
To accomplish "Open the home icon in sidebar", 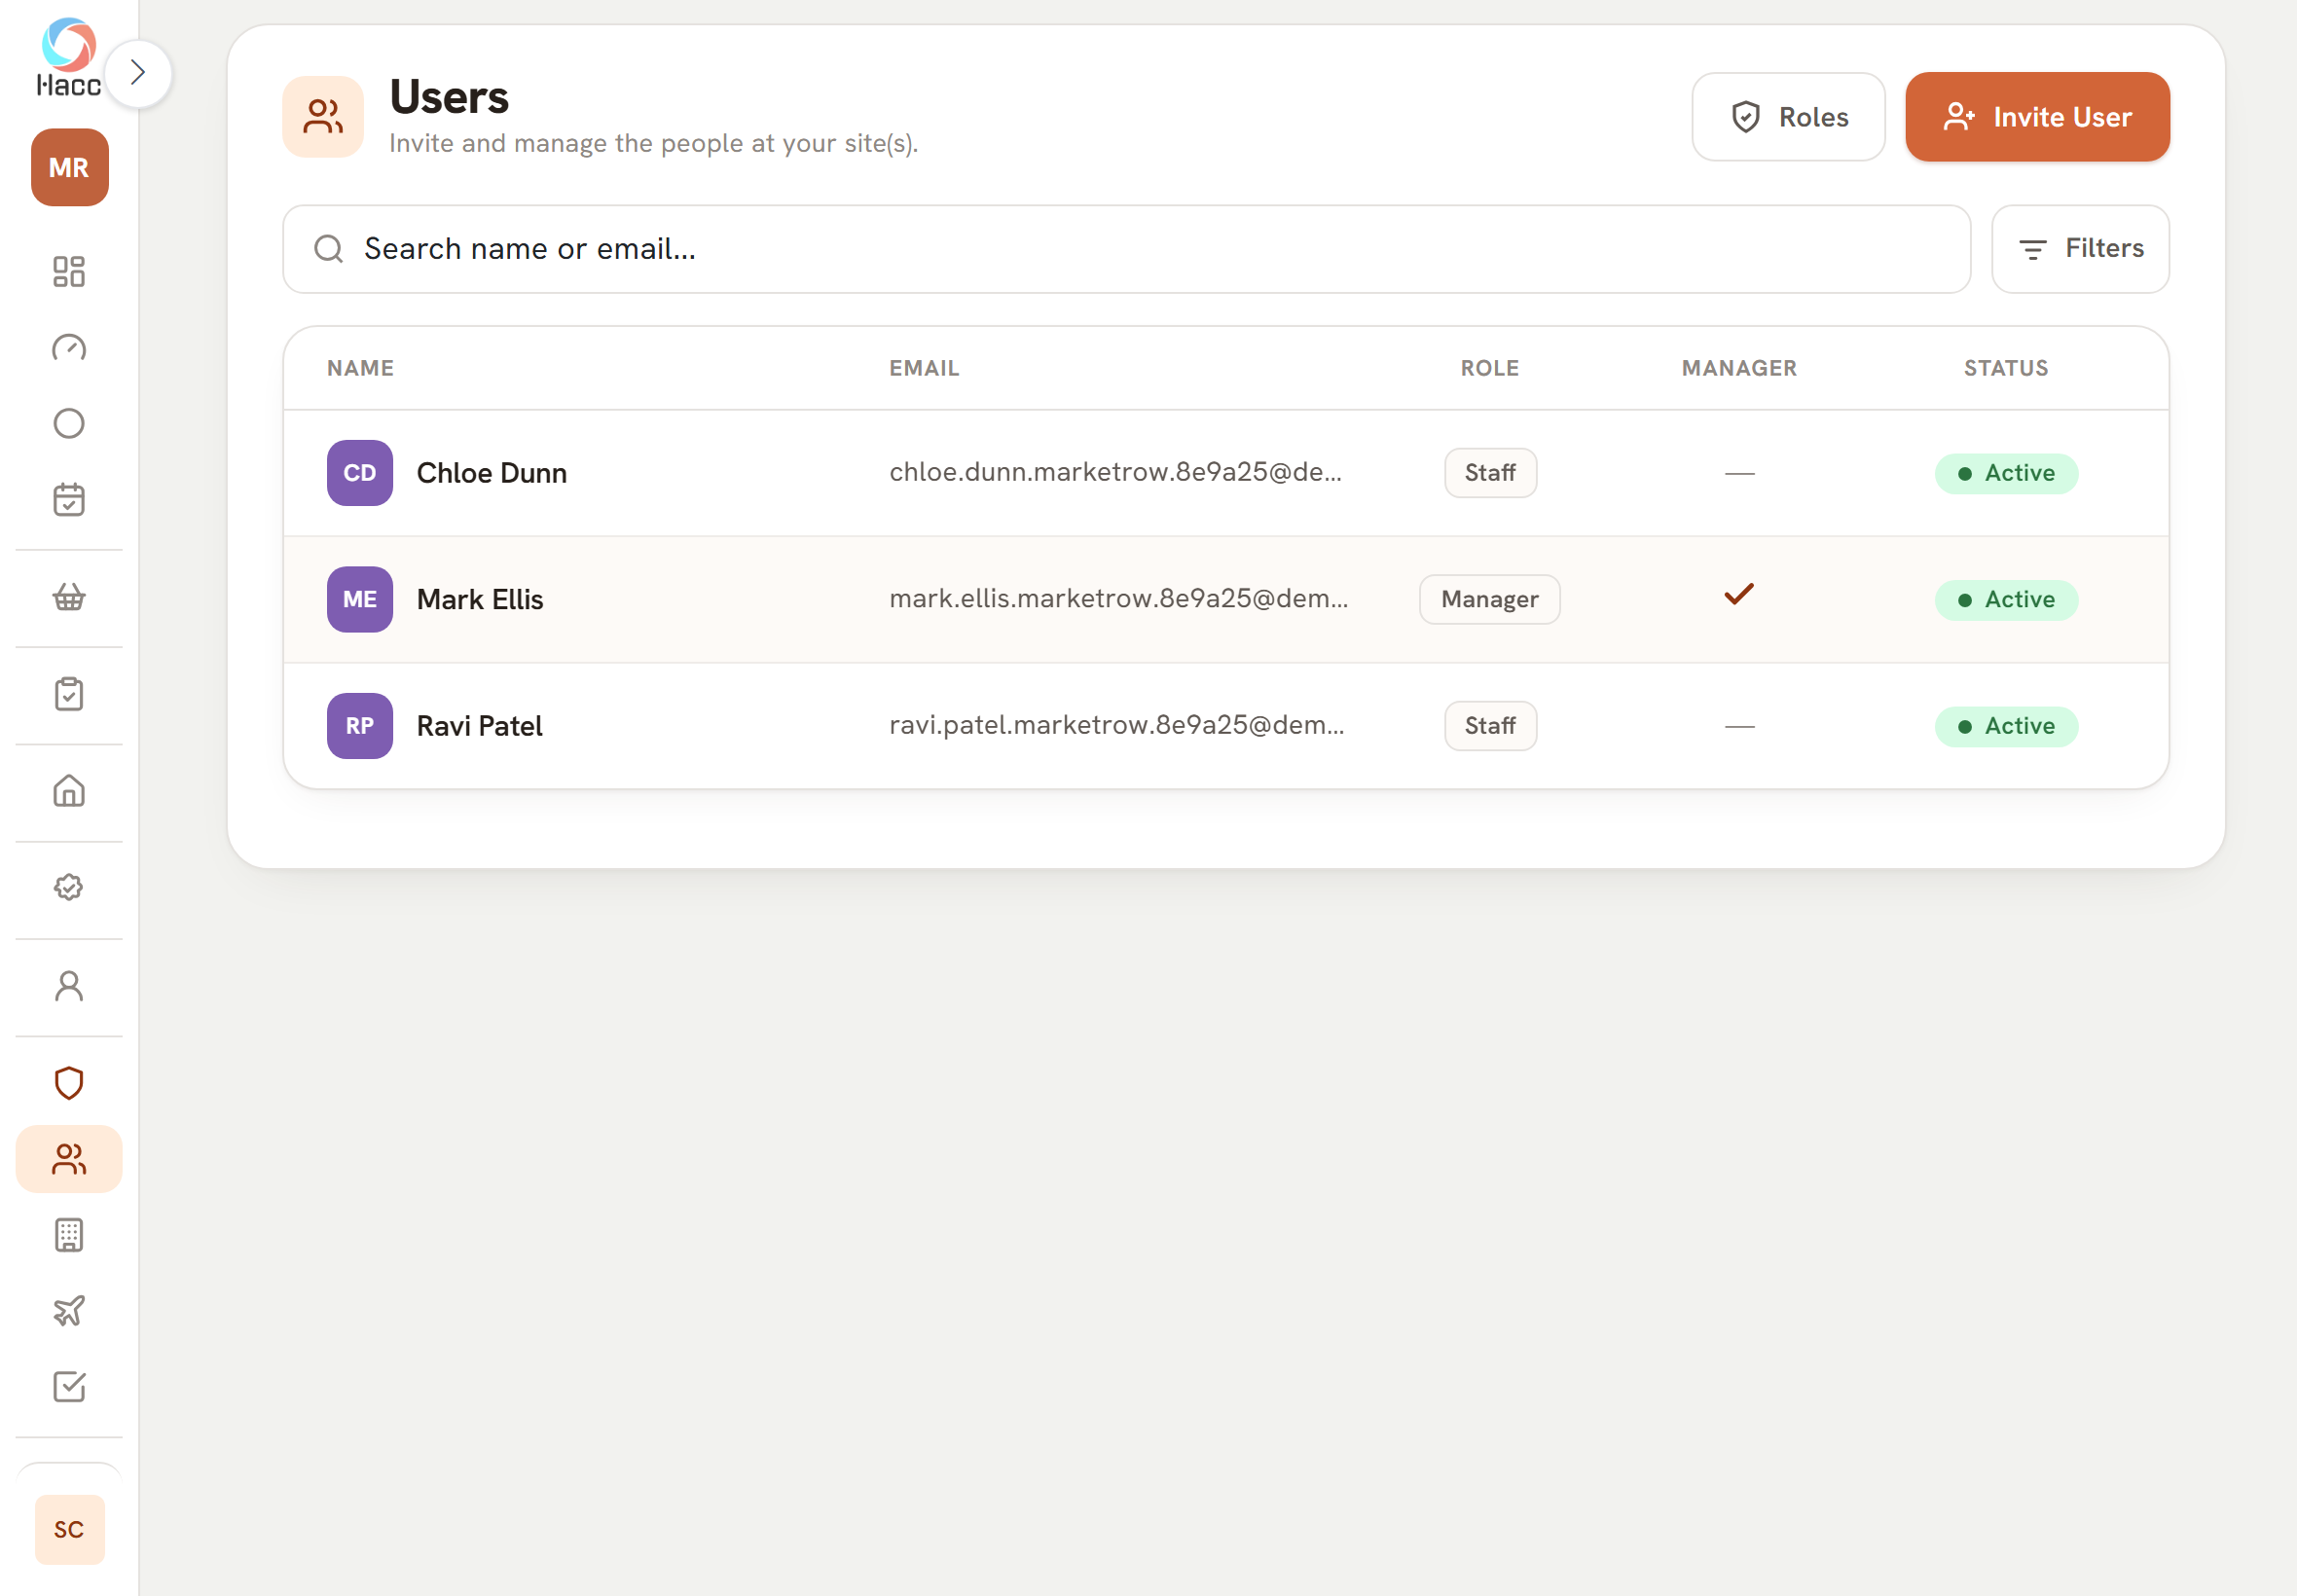I will (69, 791).
